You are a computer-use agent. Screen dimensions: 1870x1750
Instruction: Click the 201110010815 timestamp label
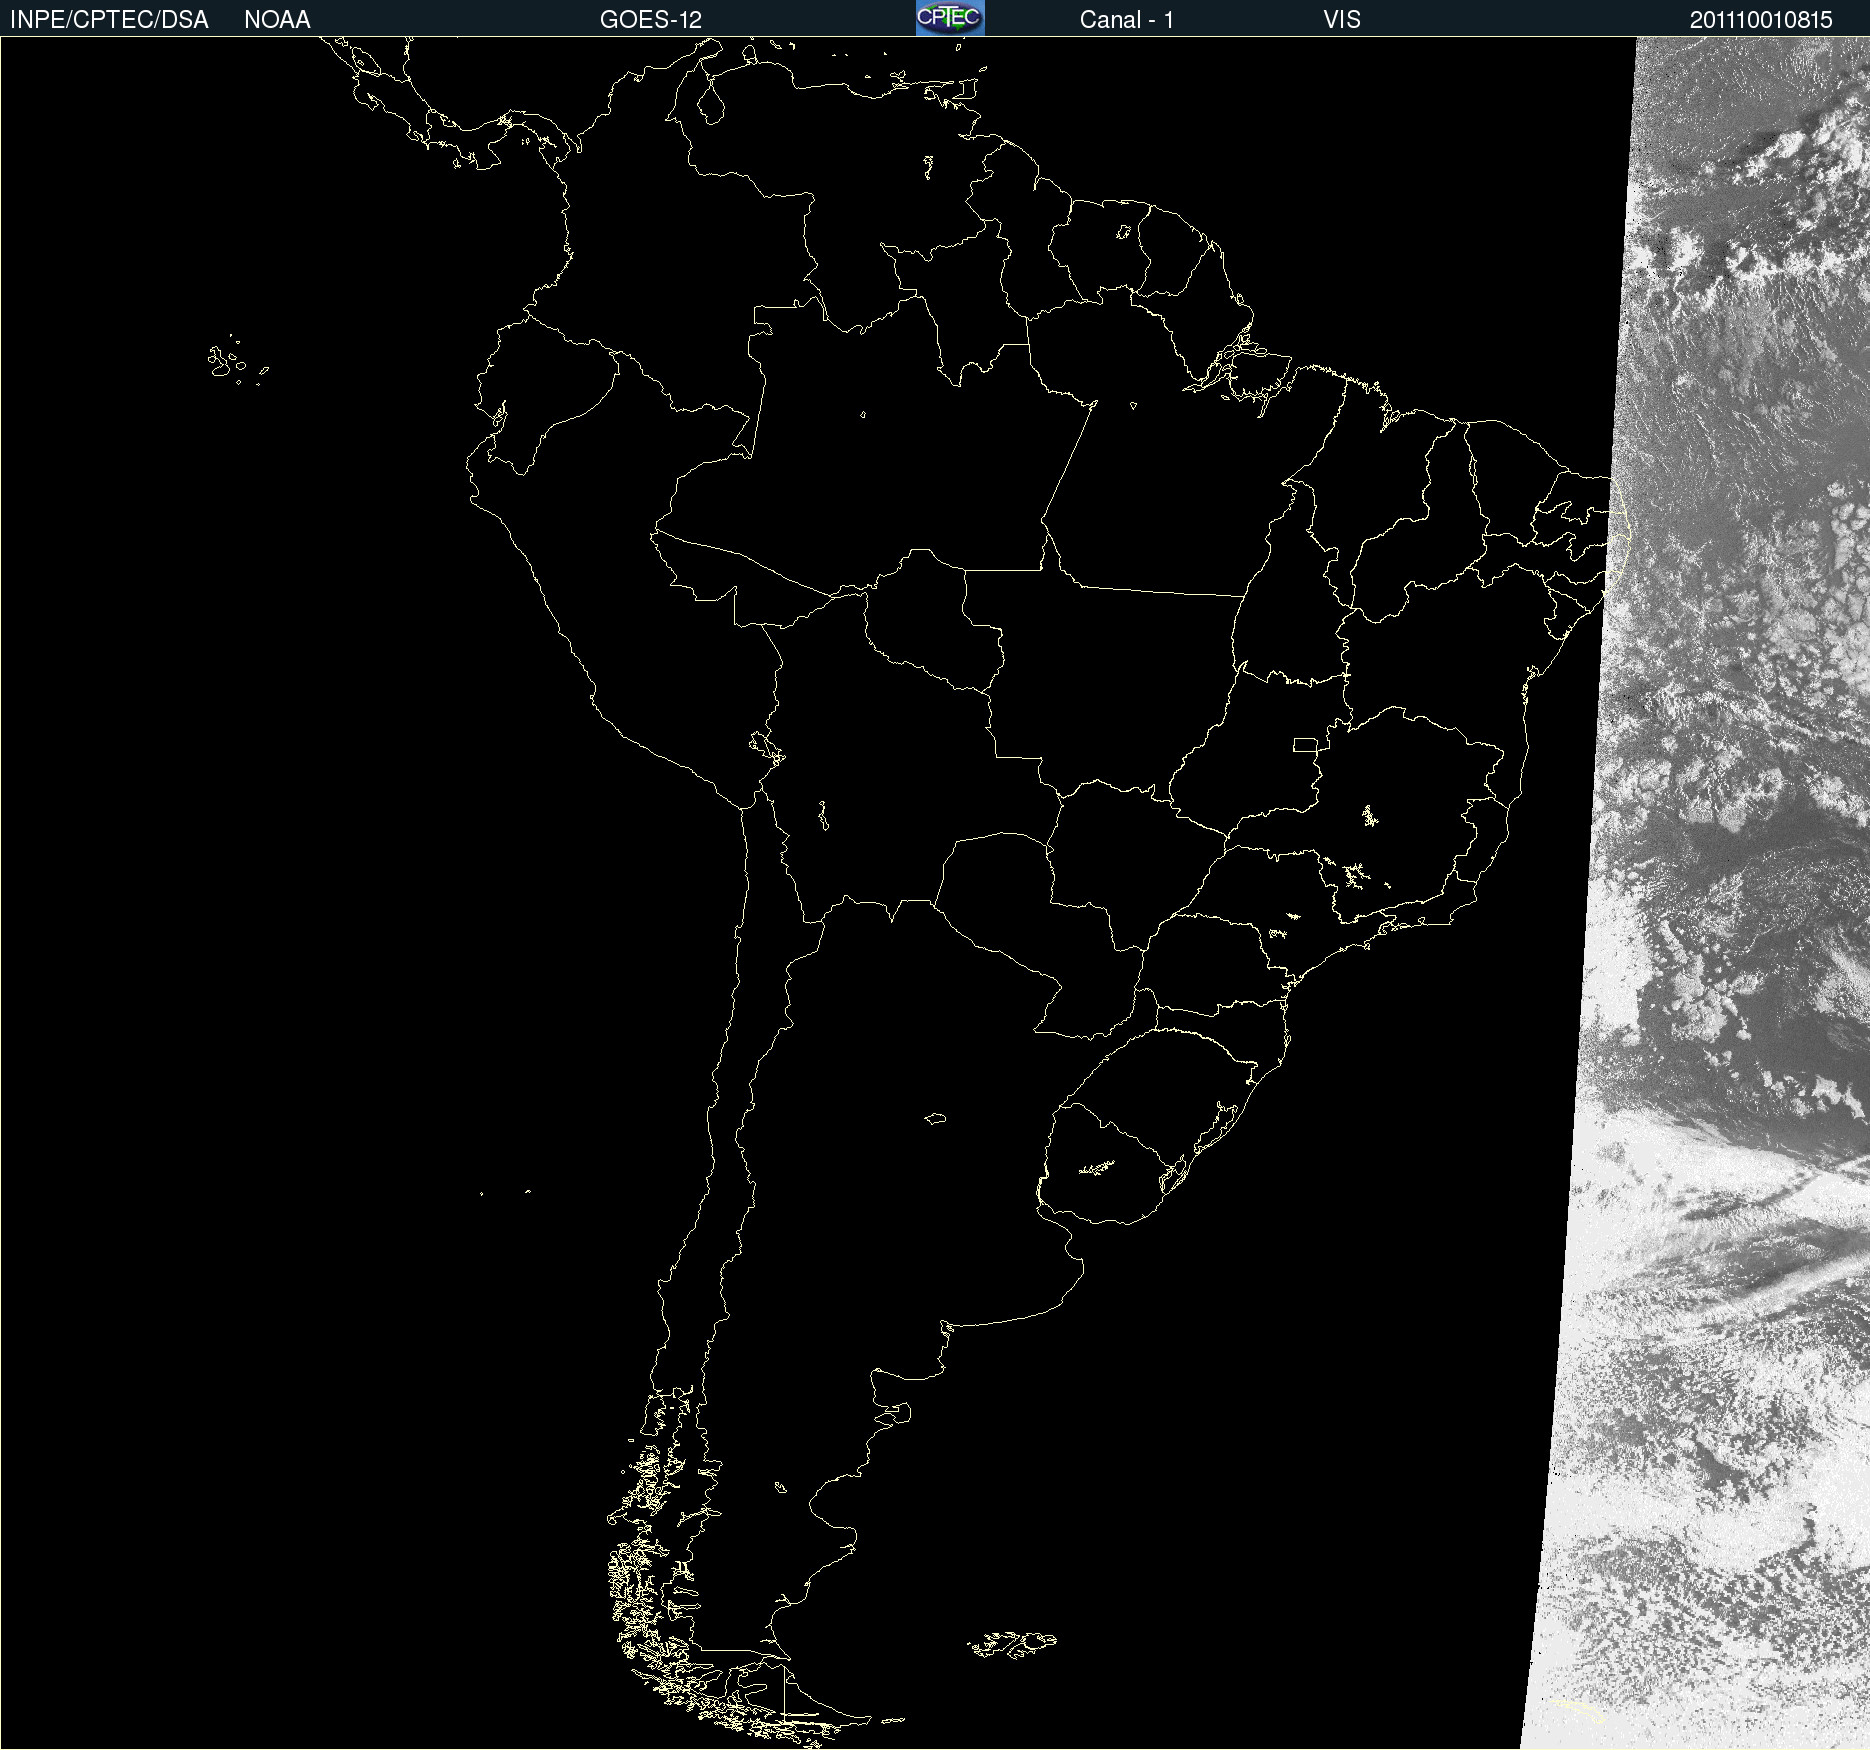(x=1761, y=20)
